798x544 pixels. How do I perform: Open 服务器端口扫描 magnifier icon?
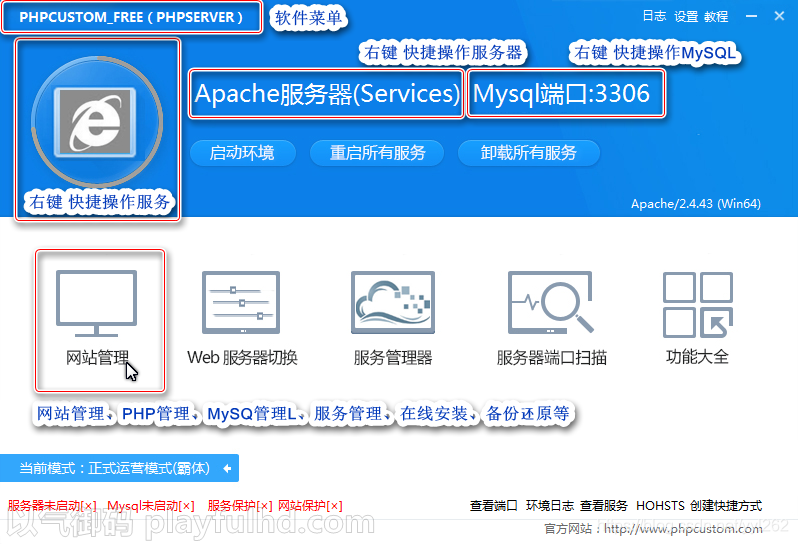tap(551, 302)
